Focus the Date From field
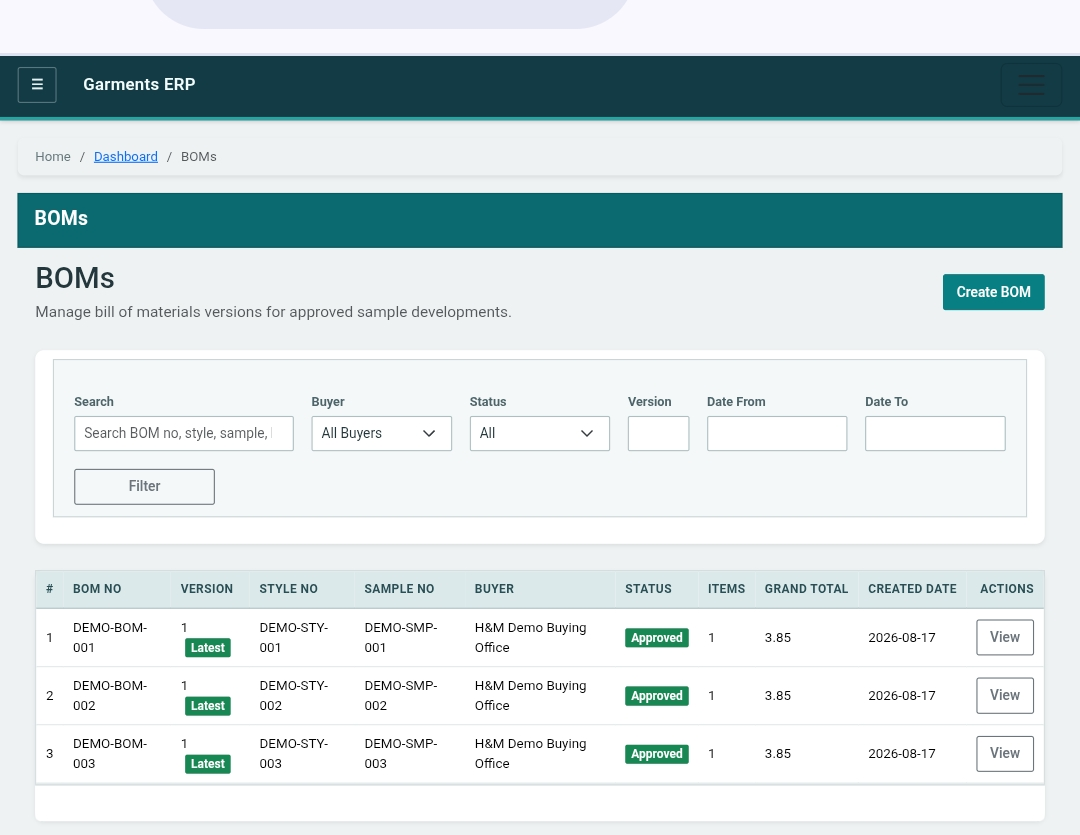 point(777,433)
